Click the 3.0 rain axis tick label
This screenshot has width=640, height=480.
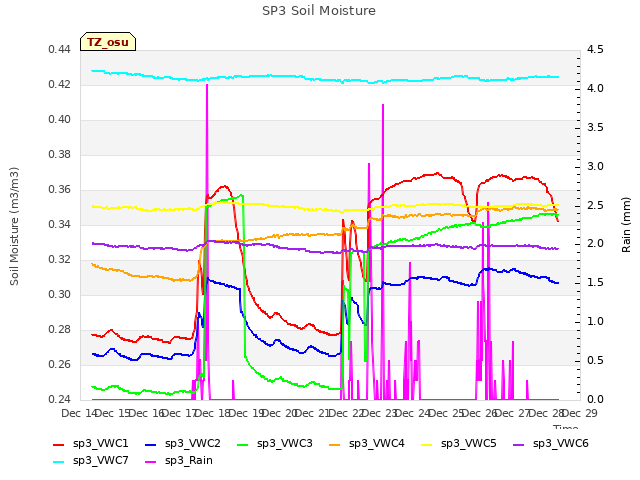[x=595, y=167]
